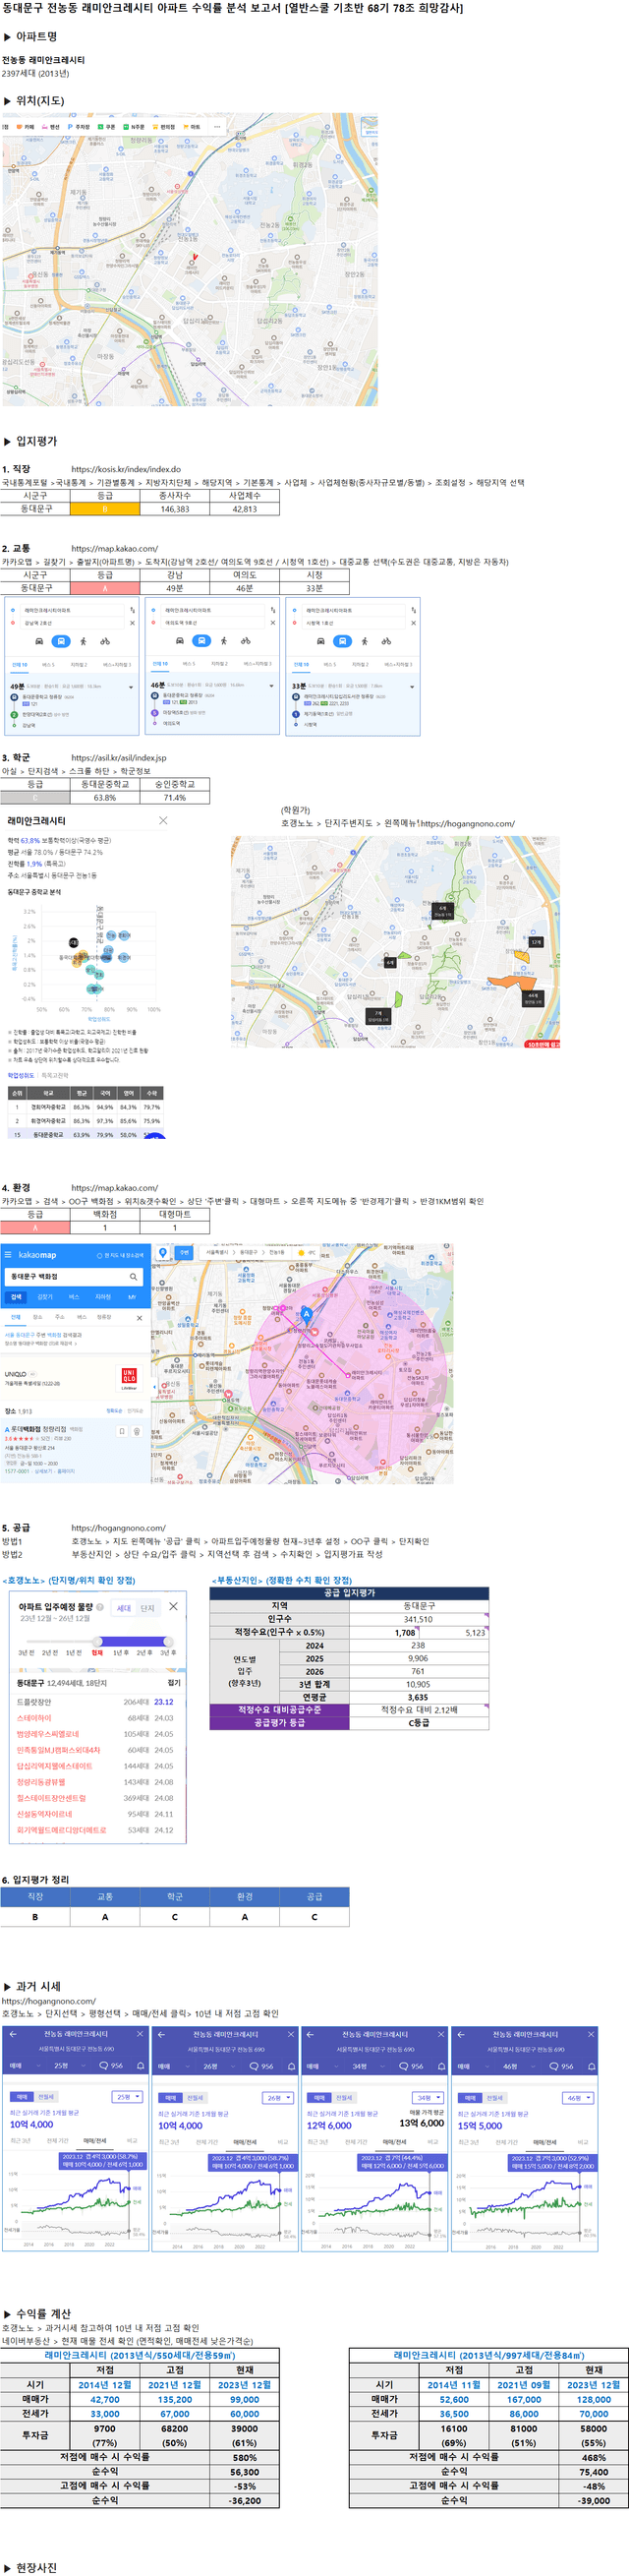The width and height of the screenshot is (629, 2576).
Task: Open the 26평 size dropdown above the chart
Action: click(x=278, y=2097)
